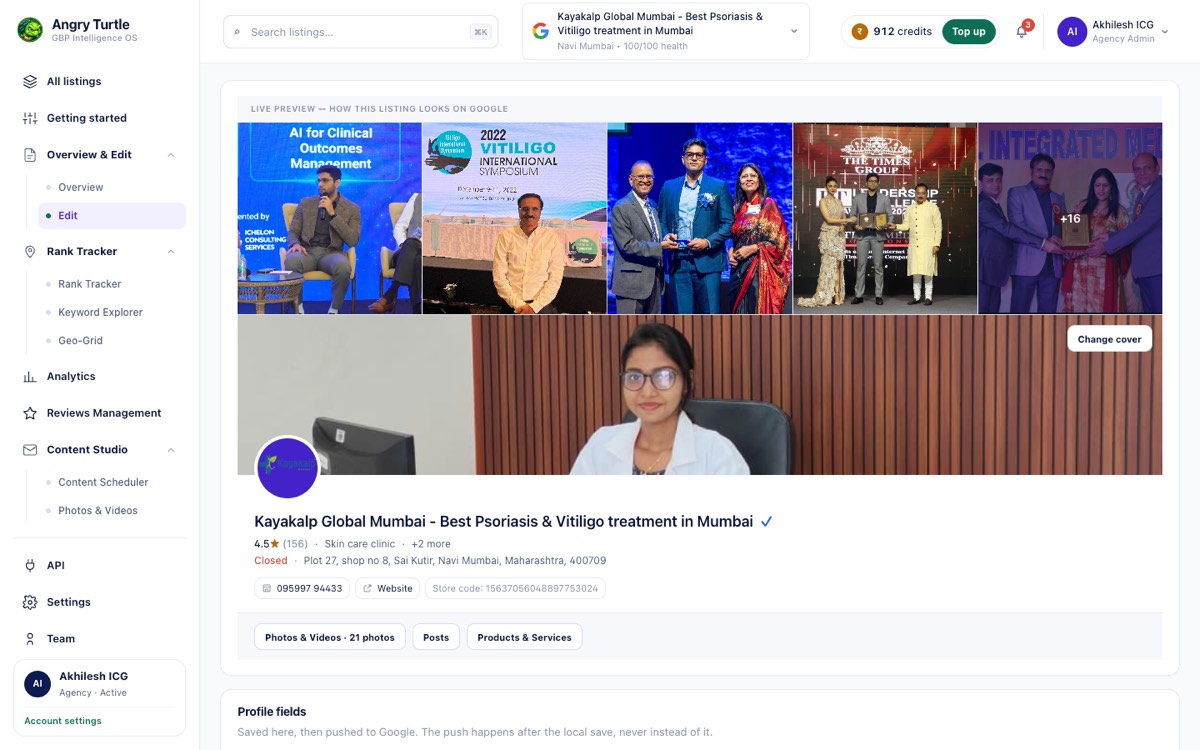Open Account settings link
Screen dimensions: 1200x750
pos(63,721)
